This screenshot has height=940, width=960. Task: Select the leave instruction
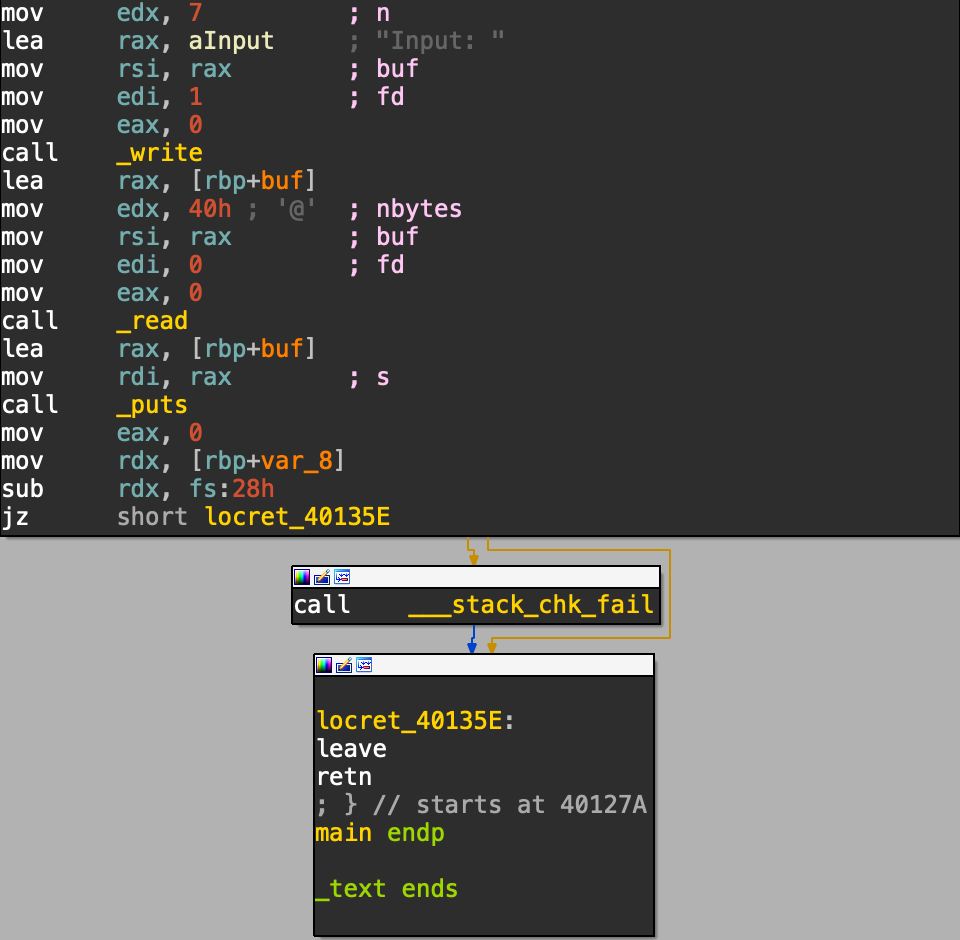tap(351, 749)
